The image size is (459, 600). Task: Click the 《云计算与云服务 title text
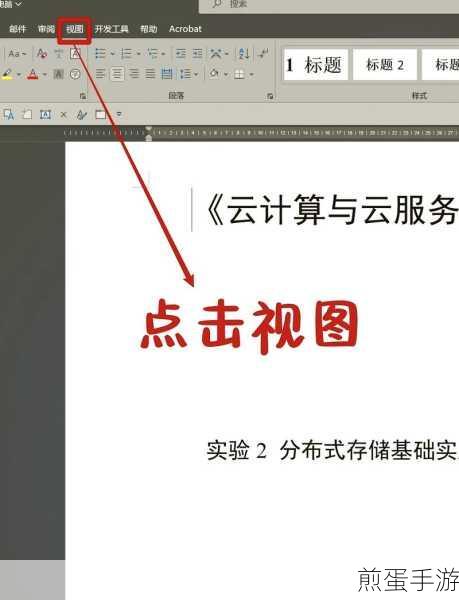(332, 210)
